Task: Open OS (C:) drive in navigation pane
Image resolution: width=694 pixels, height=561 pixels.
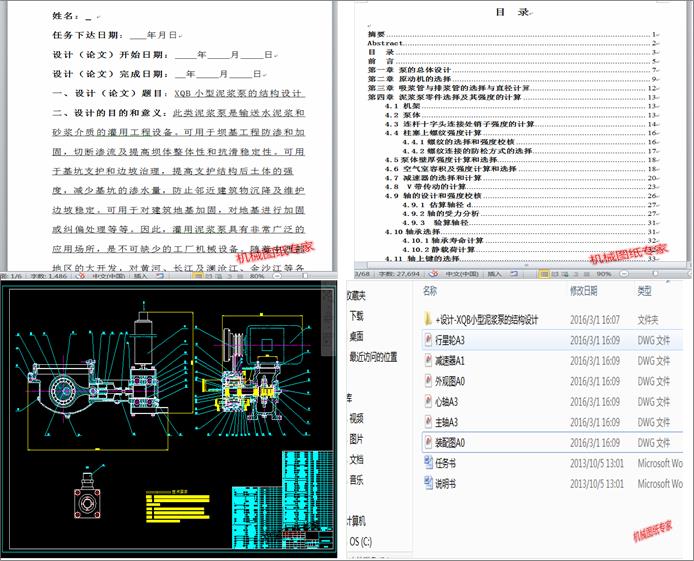Action: pos(361,542)
